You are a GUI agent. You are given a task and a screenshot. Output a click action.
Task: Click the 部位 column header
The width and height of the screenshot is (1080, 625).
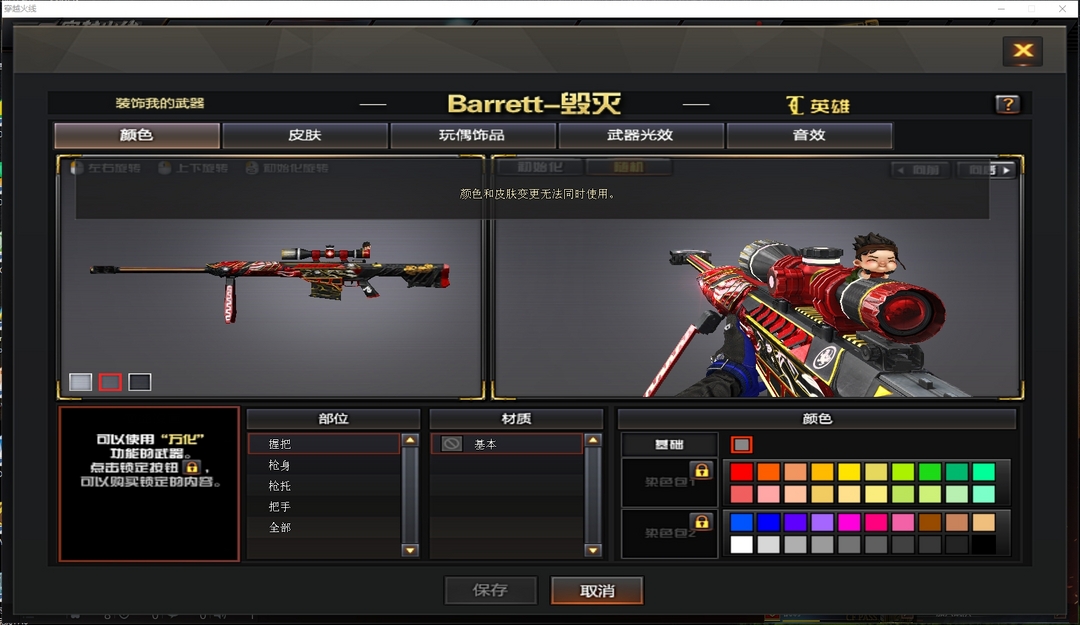(333, 418)
